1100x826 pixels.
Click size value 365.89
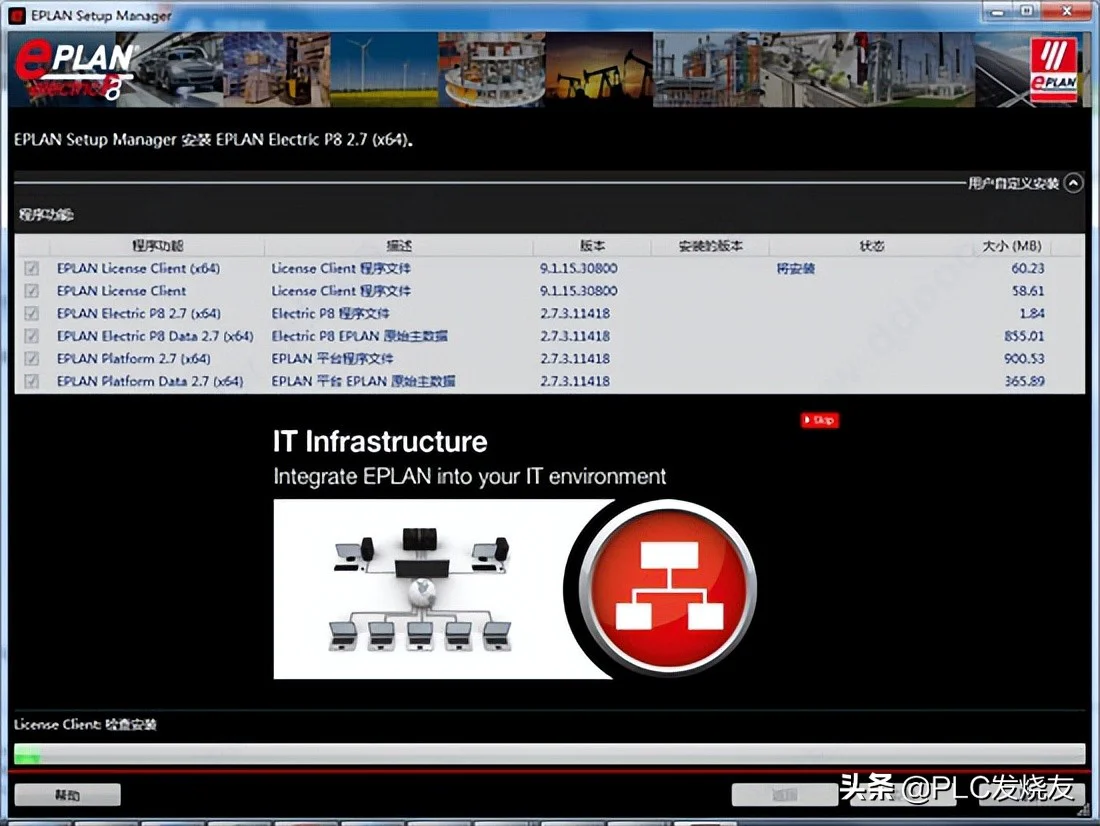(1024, 381)
